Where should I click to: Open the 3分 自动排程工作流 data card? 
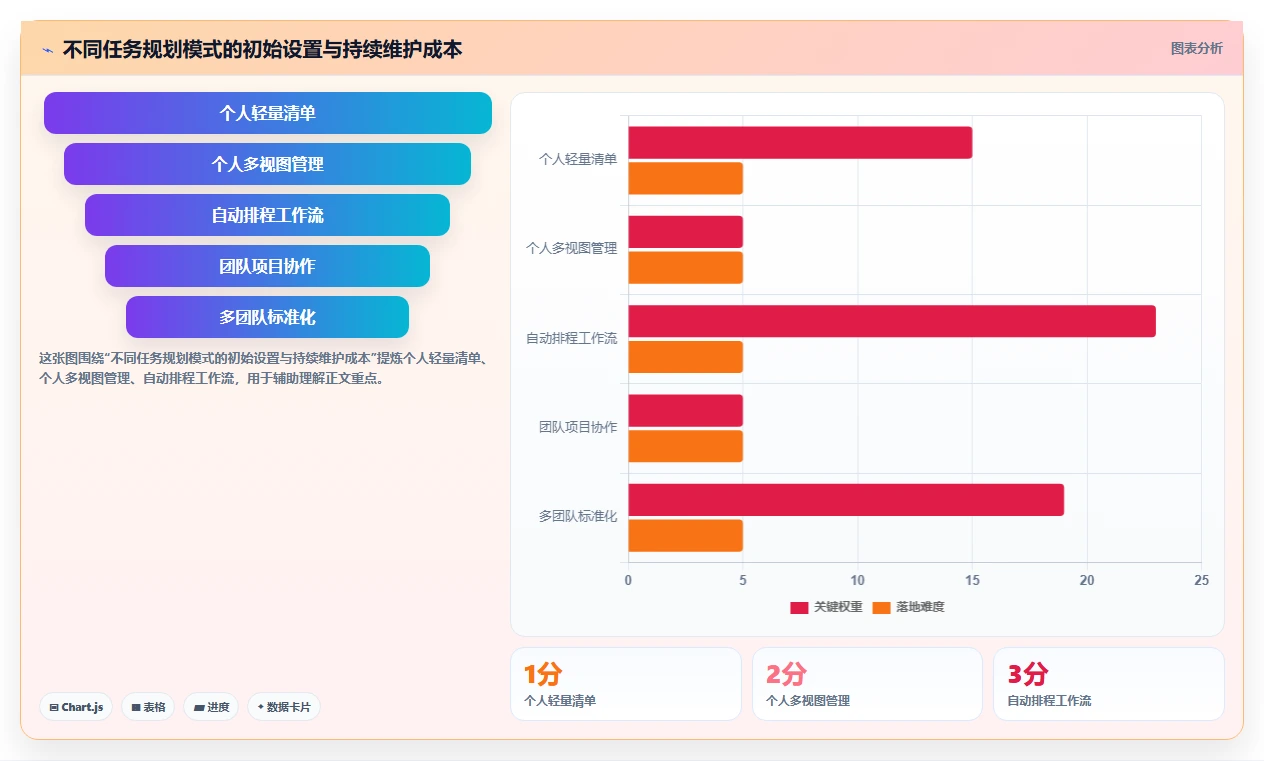point(1108,684)
